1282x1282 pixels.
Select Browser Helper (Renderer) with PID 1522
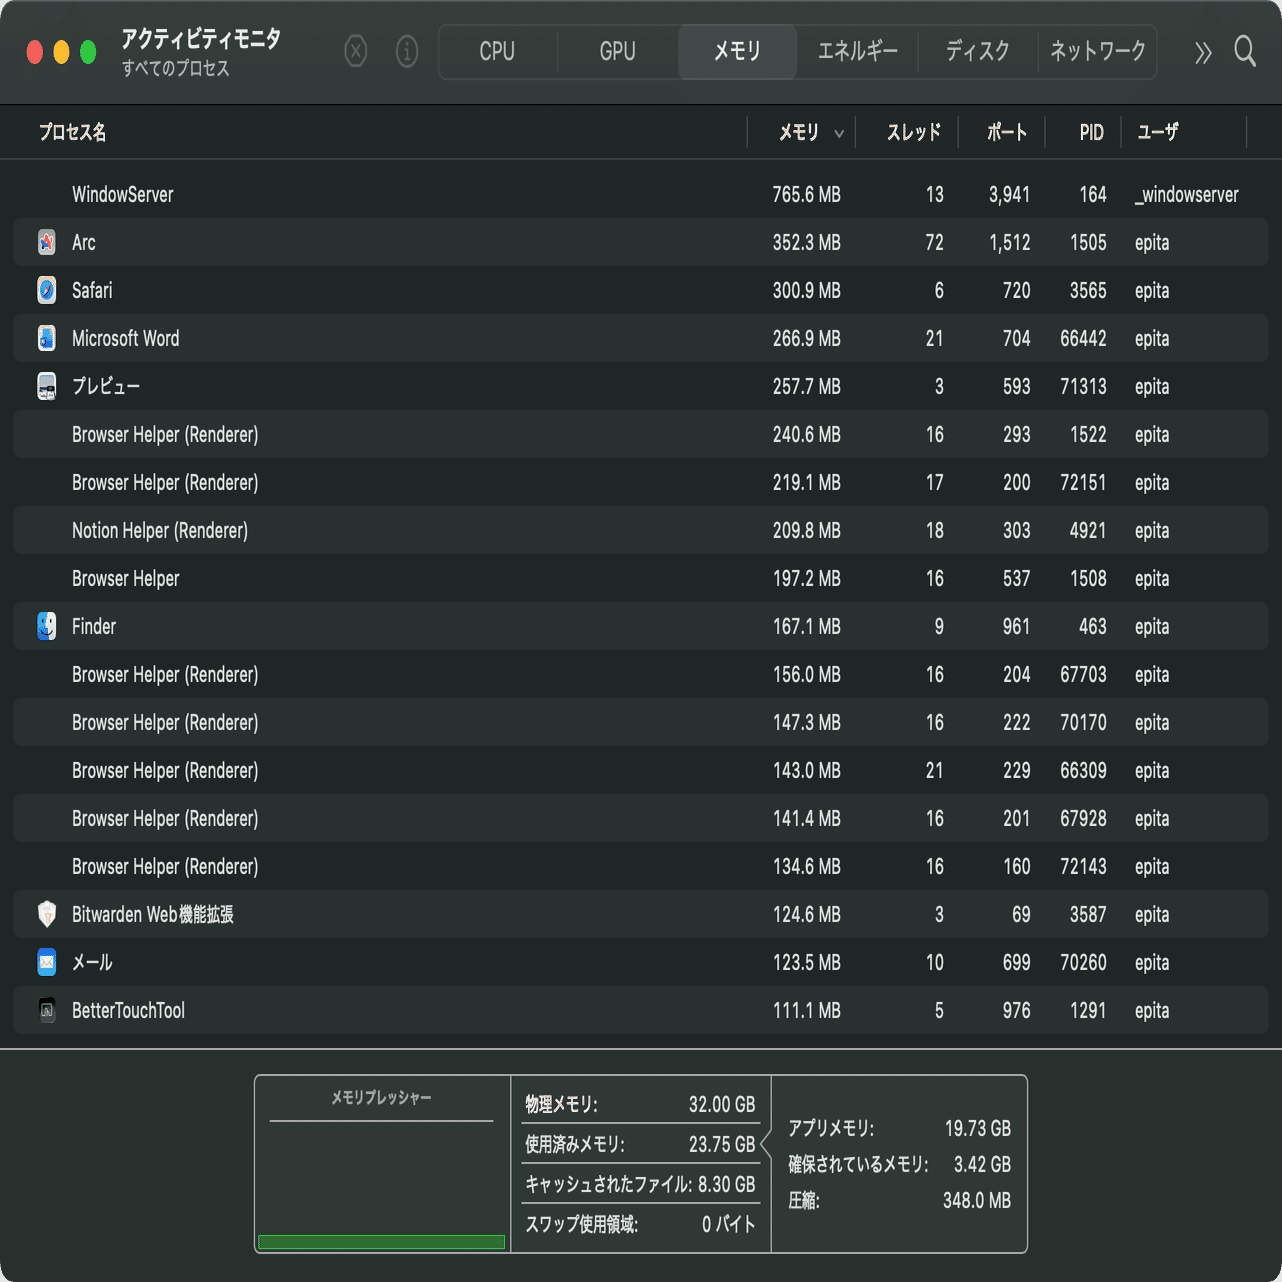(x=641, y=434)
